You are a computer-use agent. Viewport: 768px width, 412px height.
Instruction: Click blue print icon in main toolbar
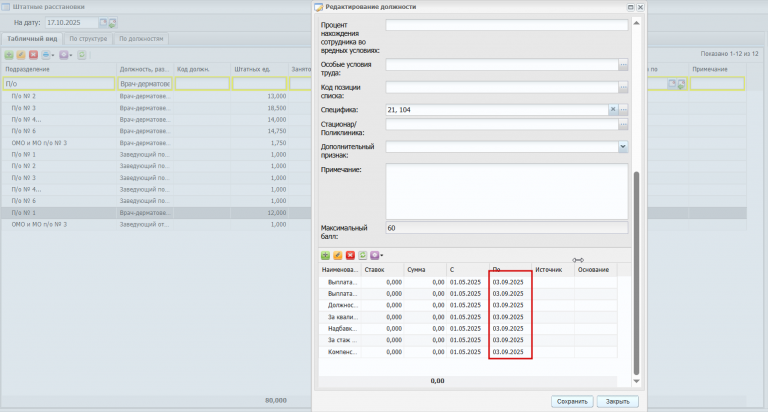pyautogui.click(x=46, y=55)
